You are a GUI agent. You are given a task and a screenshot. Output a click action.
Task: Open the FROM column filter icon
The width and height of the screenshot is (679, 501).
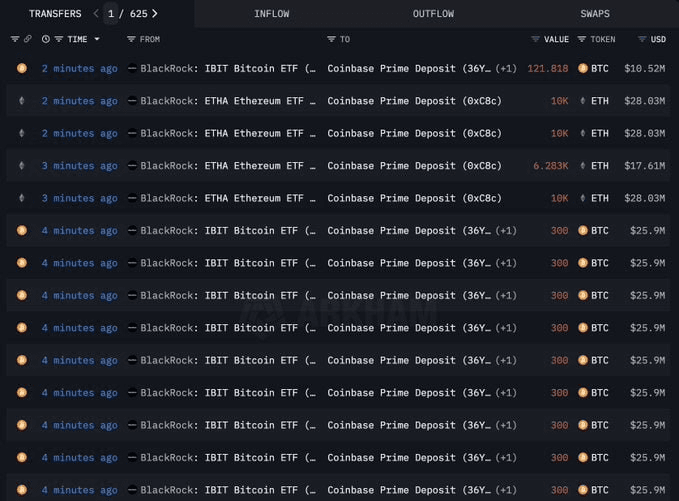click(131, 39)
